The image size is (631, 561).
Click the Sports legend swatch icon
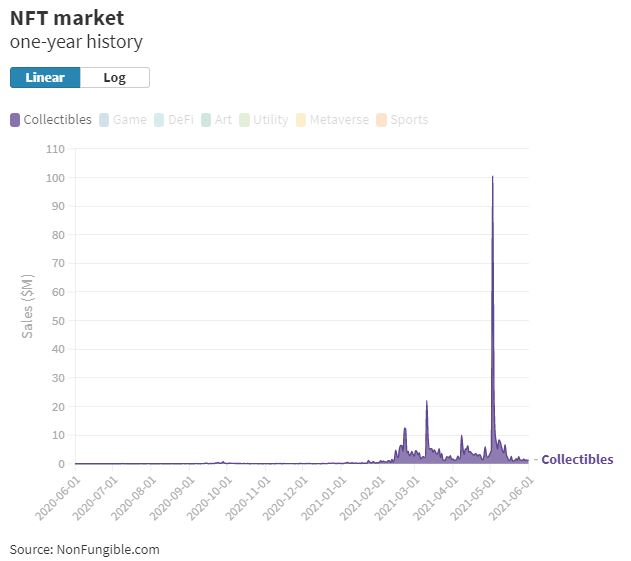coord(382,120)
